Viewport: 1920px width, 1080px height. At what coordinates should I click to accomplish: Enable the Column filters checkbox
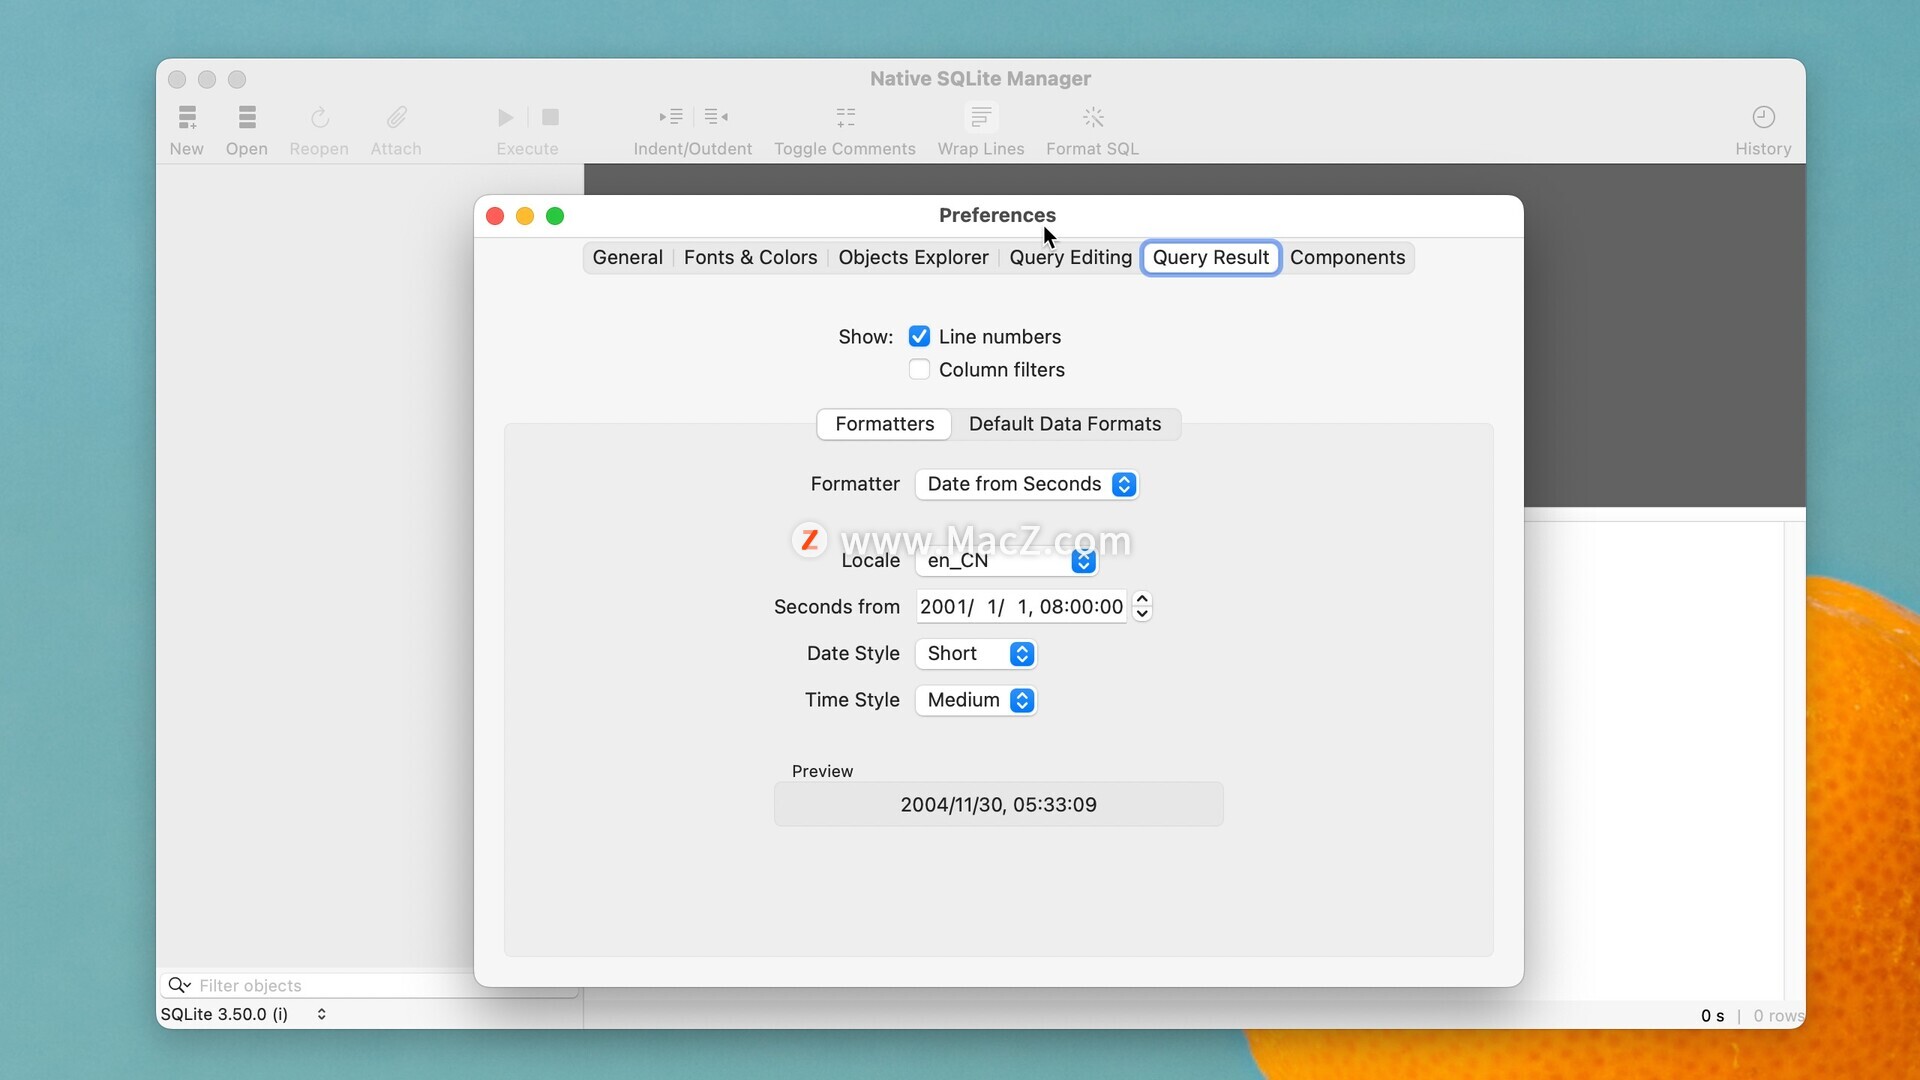click(x=919, y=370)
